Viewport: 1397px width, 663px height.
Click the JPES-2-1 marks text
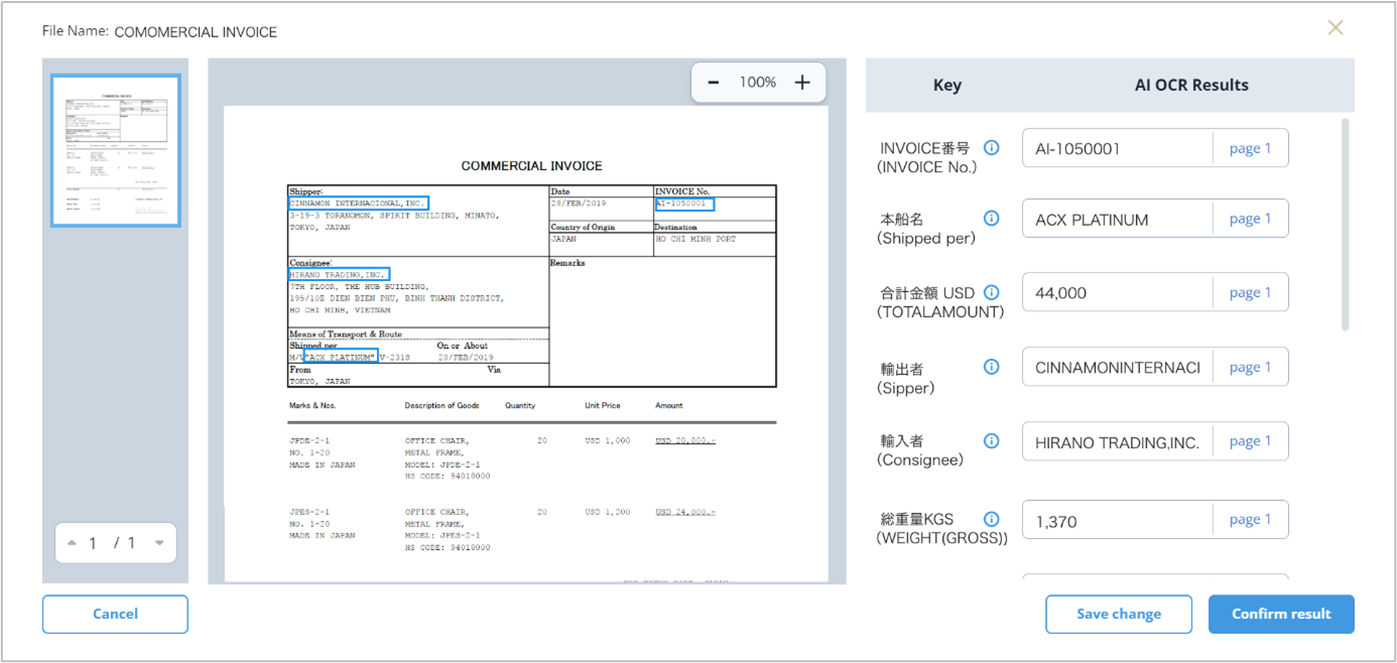click(x=309, y=512)
